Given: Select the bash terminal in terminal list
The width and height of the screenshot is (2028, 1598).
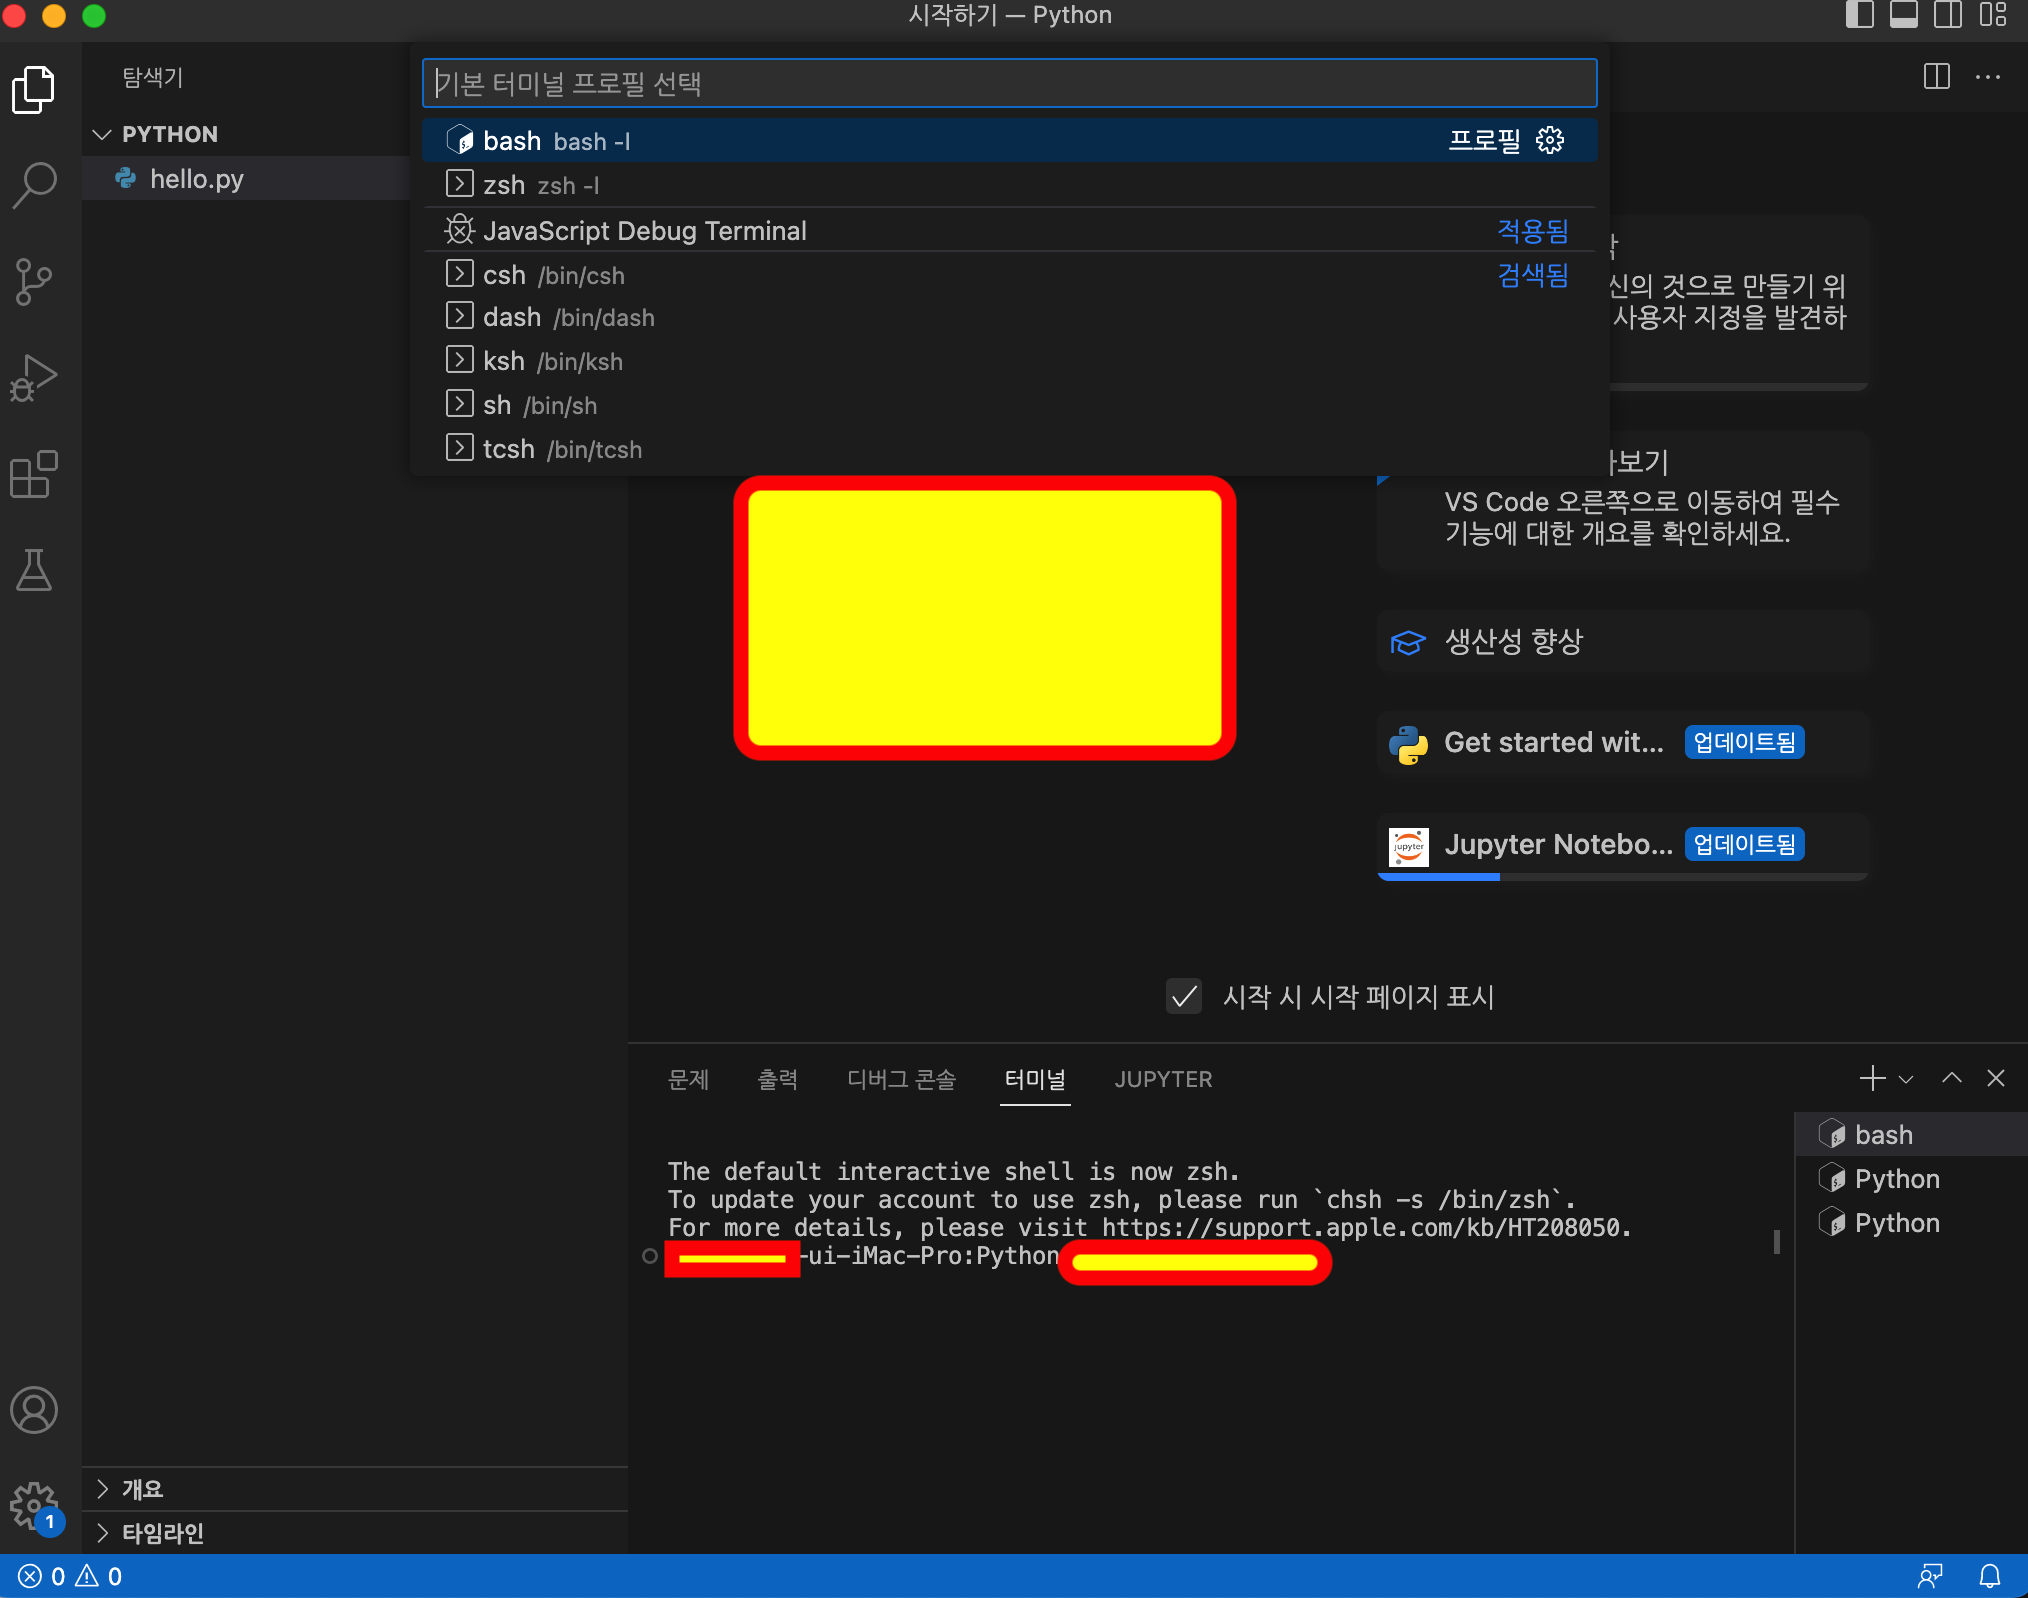Looking at the screenshot, I should coord(1911,1135).
